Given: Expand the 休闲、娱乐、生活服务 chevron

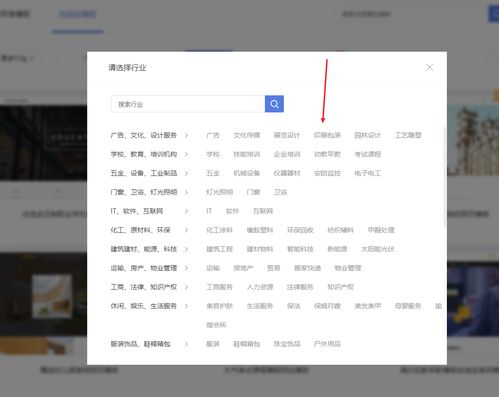Looking at the screenshot, I should 186,306.
